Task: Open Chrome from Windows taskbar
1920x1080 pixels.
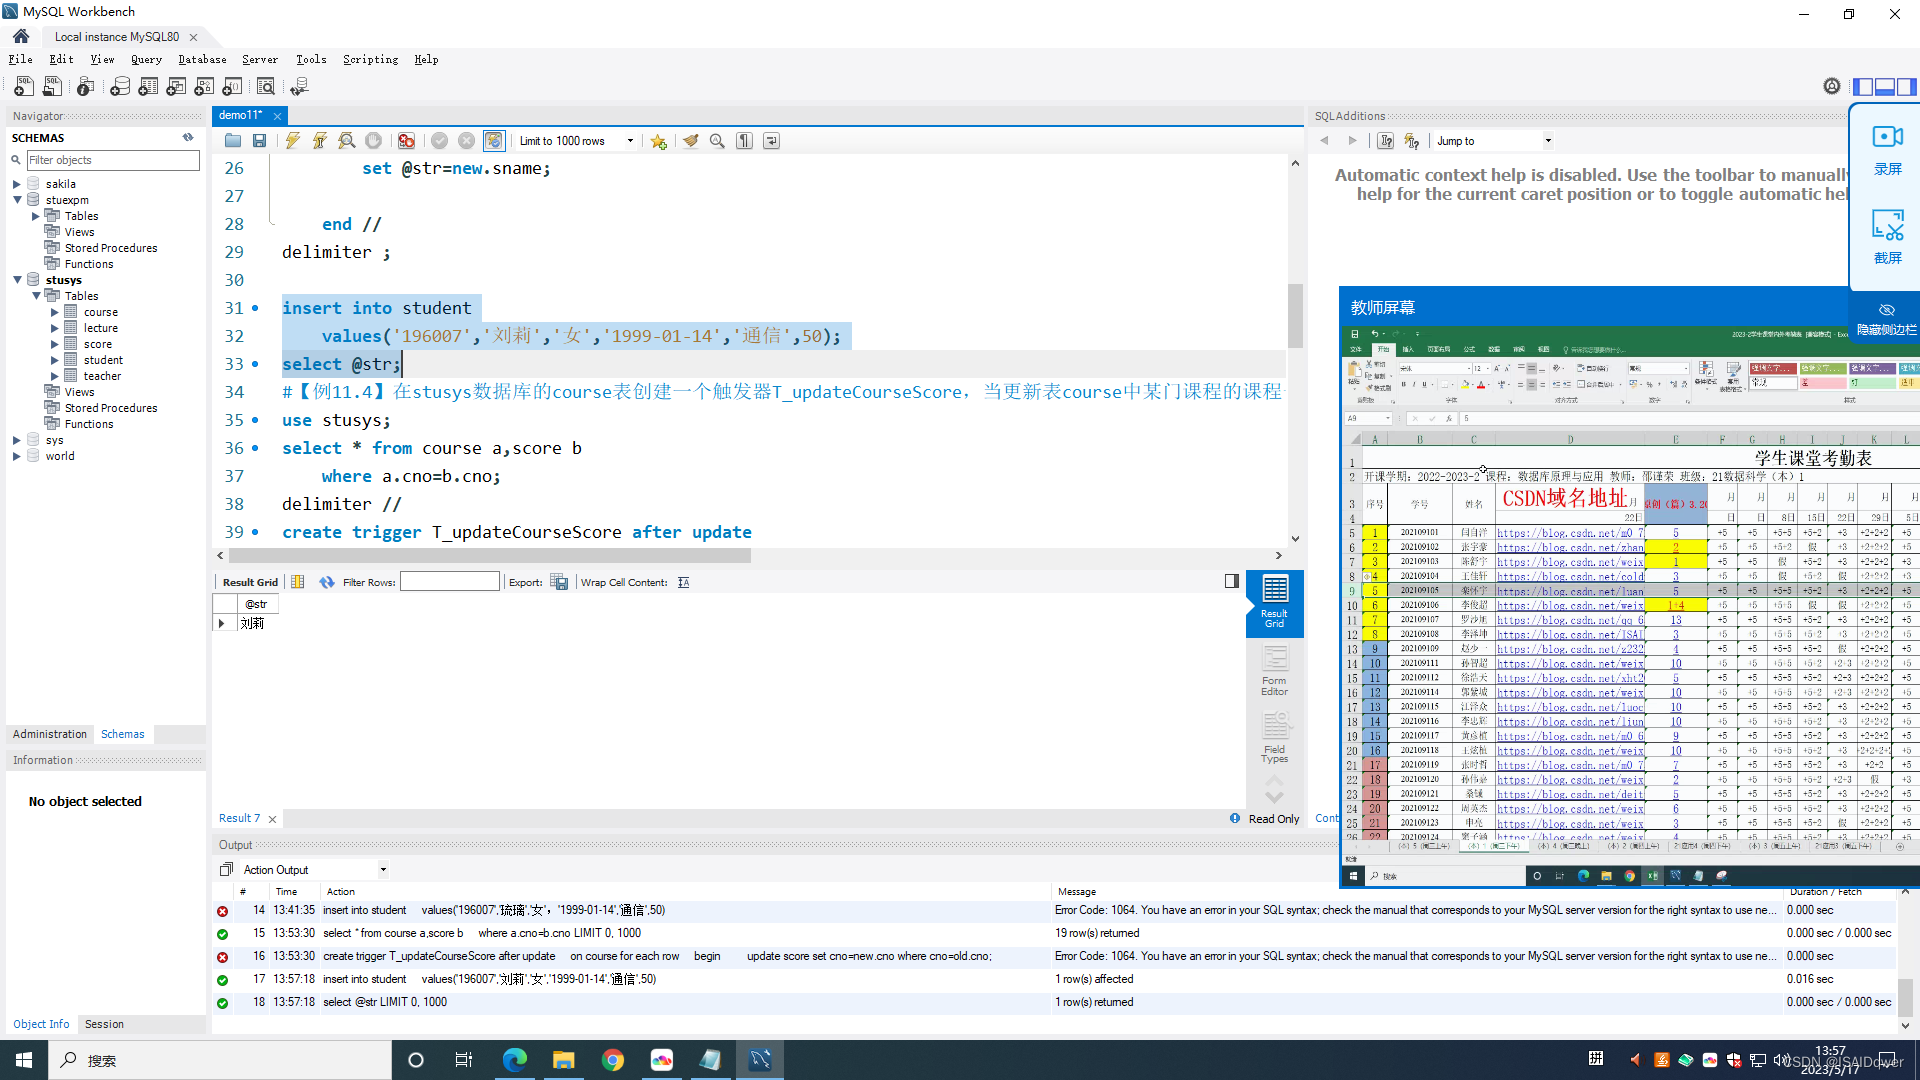Action: pos(613,1060)
